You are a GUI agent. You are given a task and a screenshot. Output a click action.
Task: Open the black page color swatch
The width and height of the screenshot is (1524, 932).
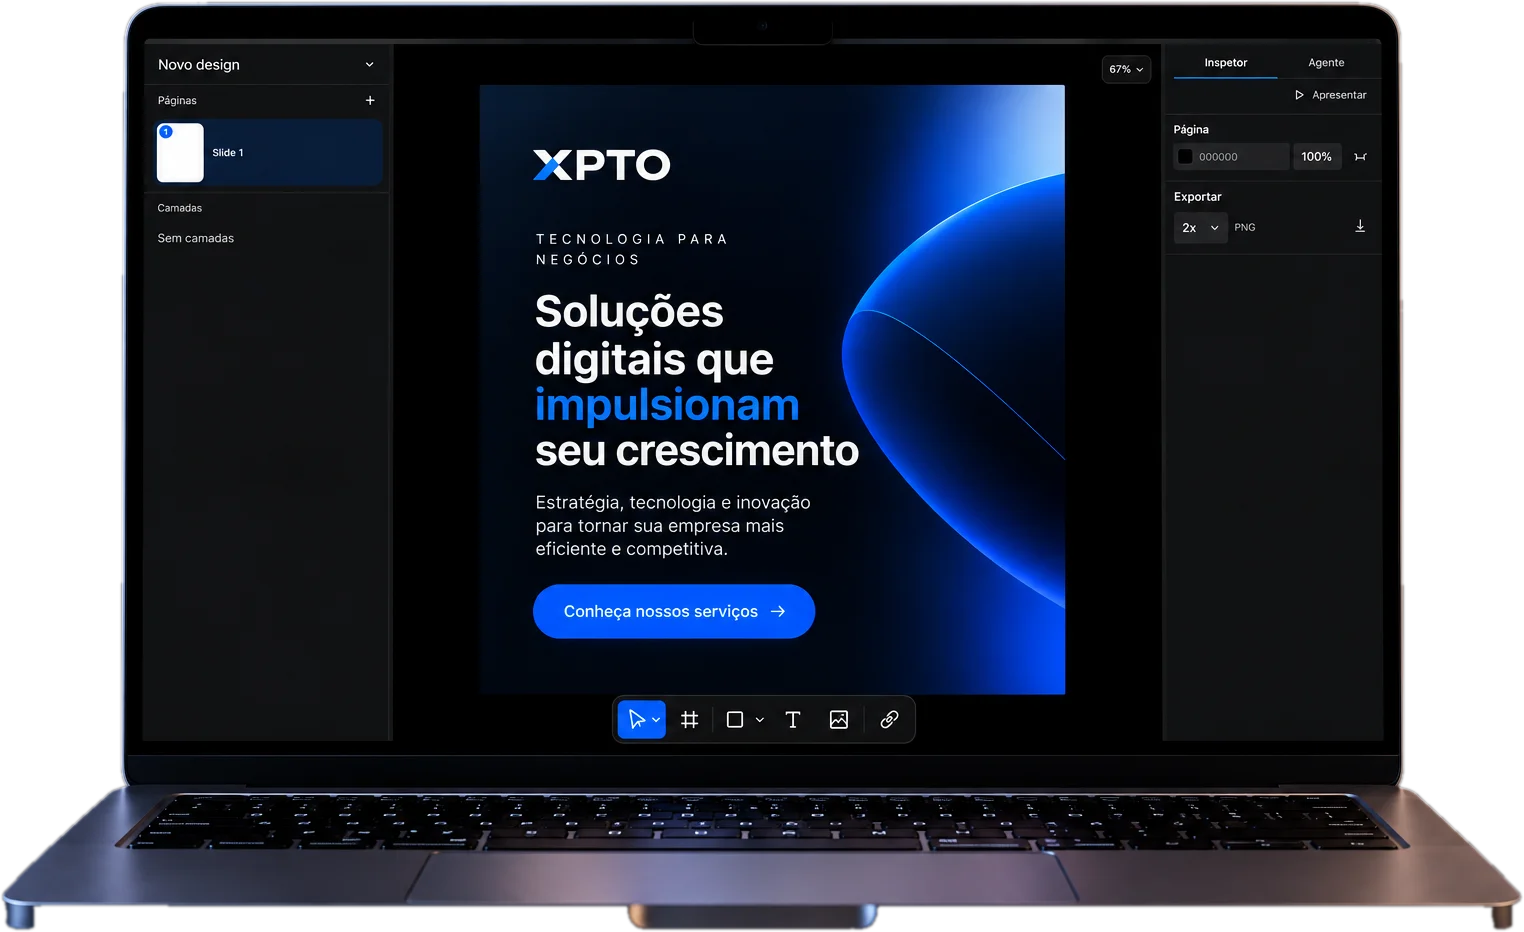point(1185,157)
